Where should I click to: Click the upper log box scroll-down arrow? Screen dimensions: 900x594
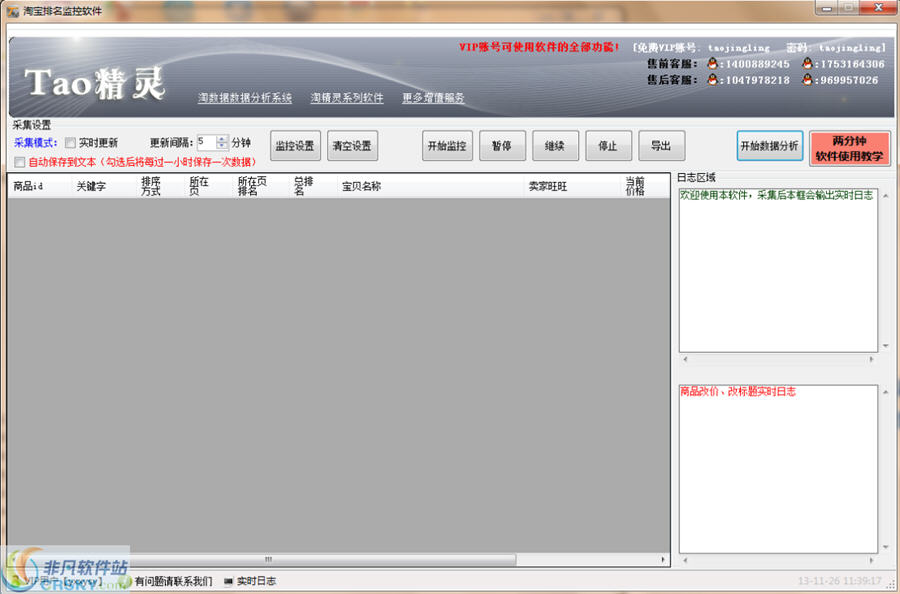pos(885,345)
